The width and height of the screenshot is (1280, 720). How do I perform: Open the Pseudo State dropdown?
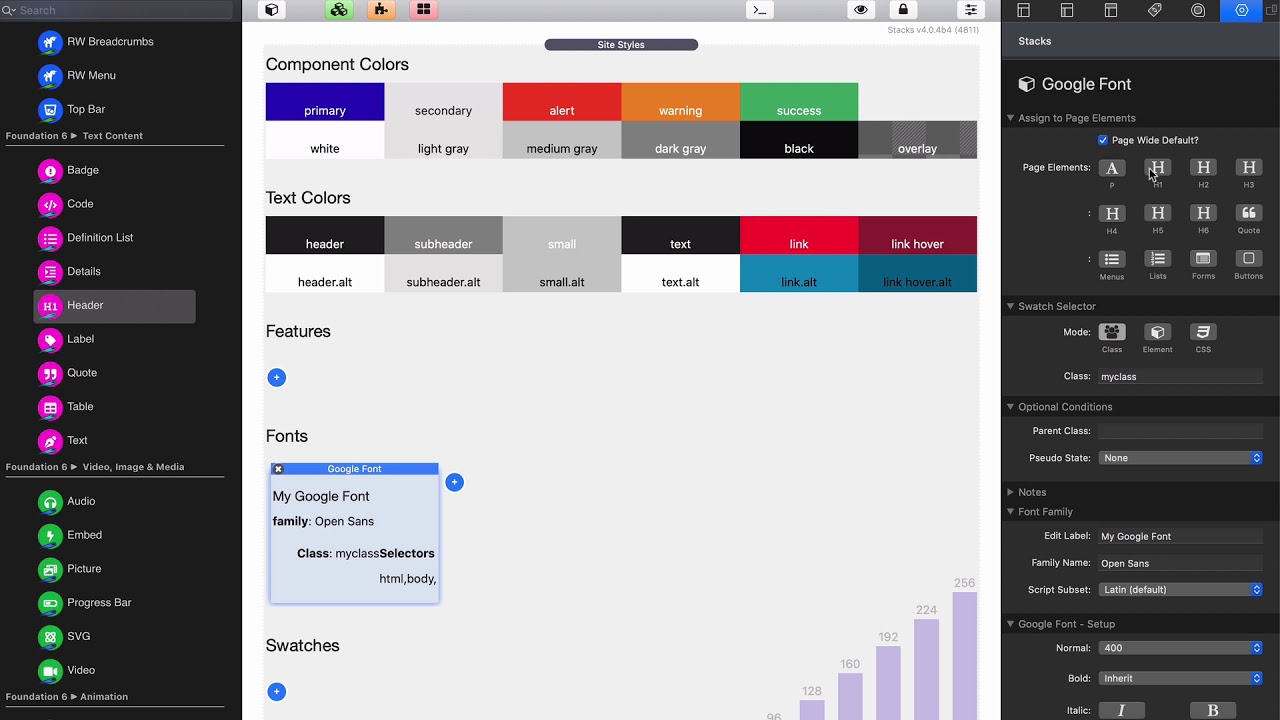pos(1181,458)
